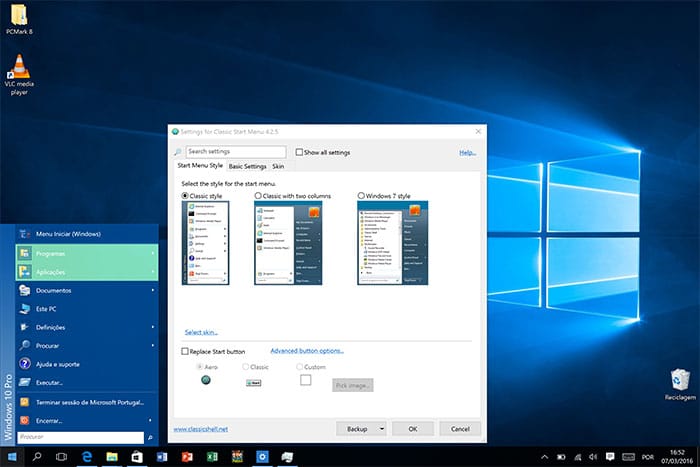The image size is (700, 467).
Task: Click the POR language indicator
Action: pos(648,457)
